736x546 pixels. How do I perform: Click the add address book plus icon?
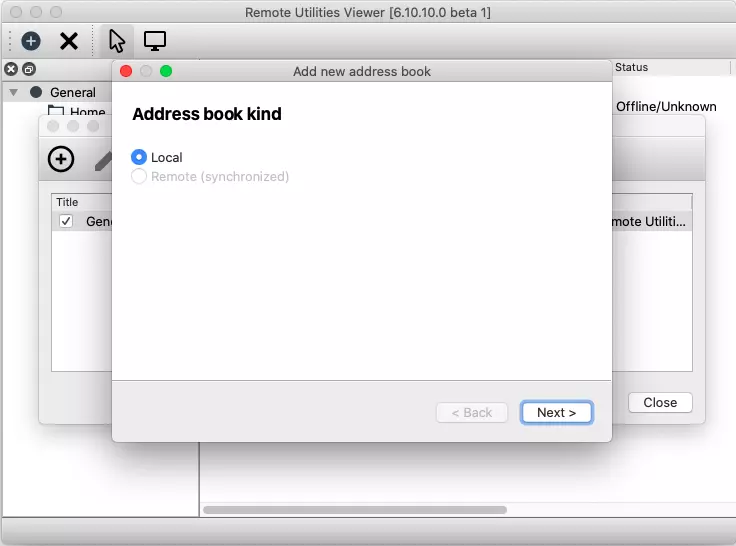pyautogui.click(x=61, y=159)
